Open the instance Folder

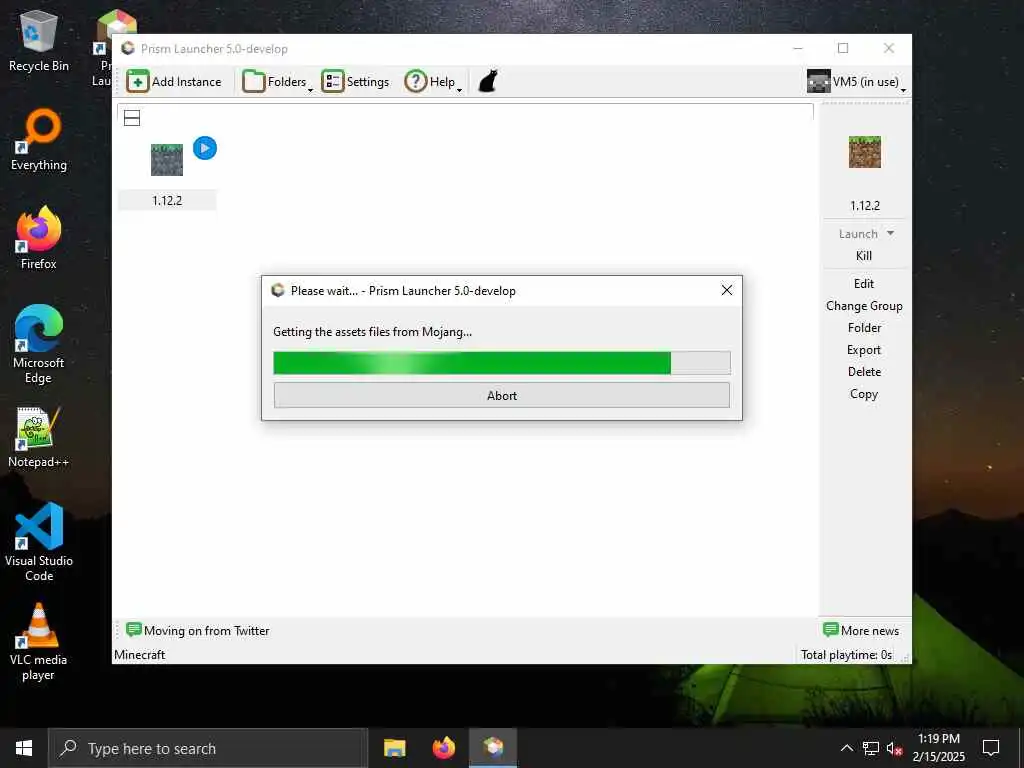click(x=864, y=328)
